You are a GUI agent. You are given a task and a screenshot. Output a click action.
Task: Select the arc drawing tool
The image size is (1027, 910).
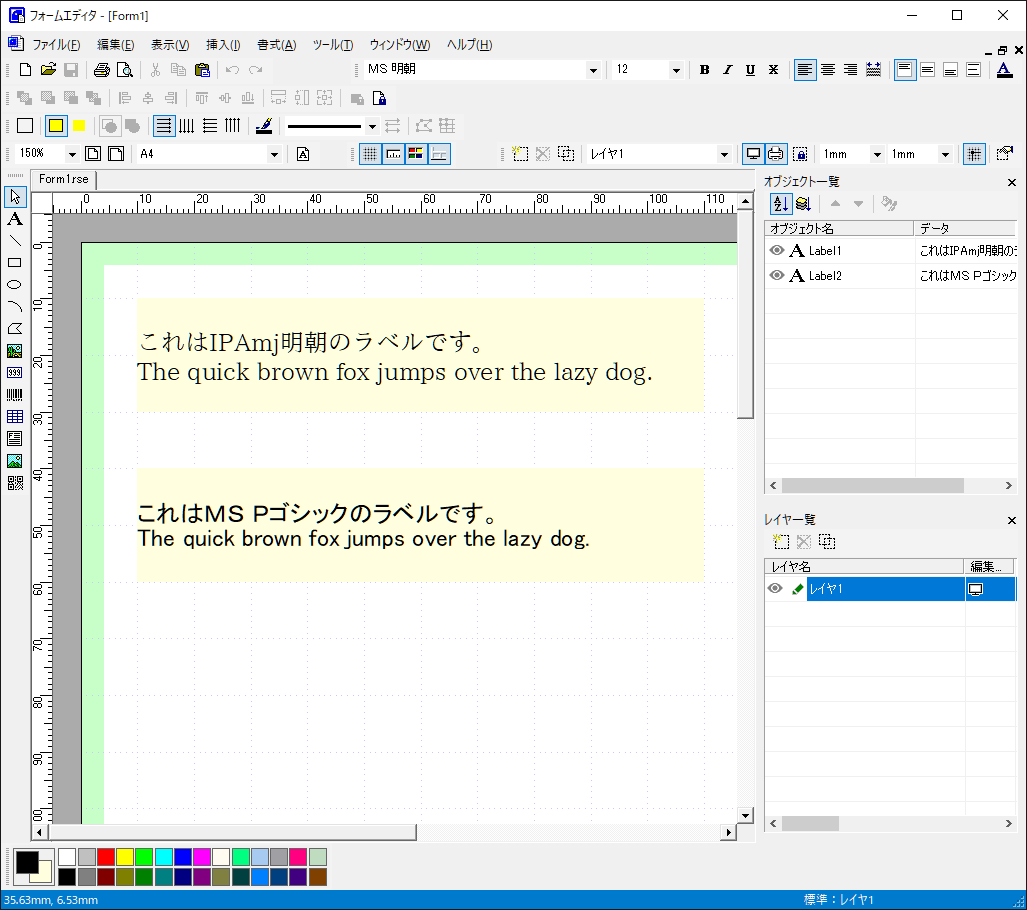click(x=14, y=307)
